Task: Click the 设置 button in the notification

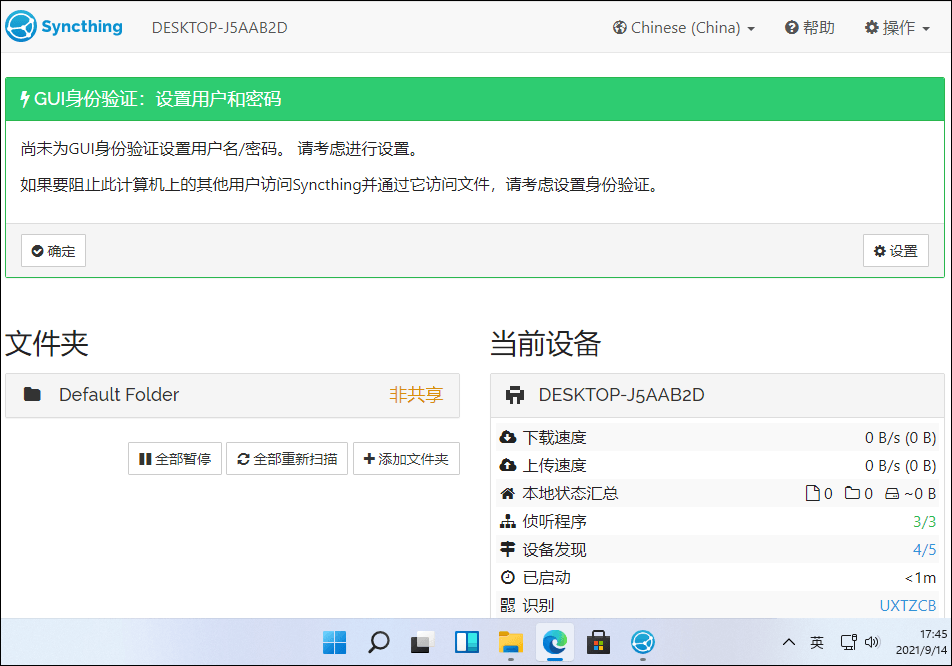Action: tap(896, 251)
